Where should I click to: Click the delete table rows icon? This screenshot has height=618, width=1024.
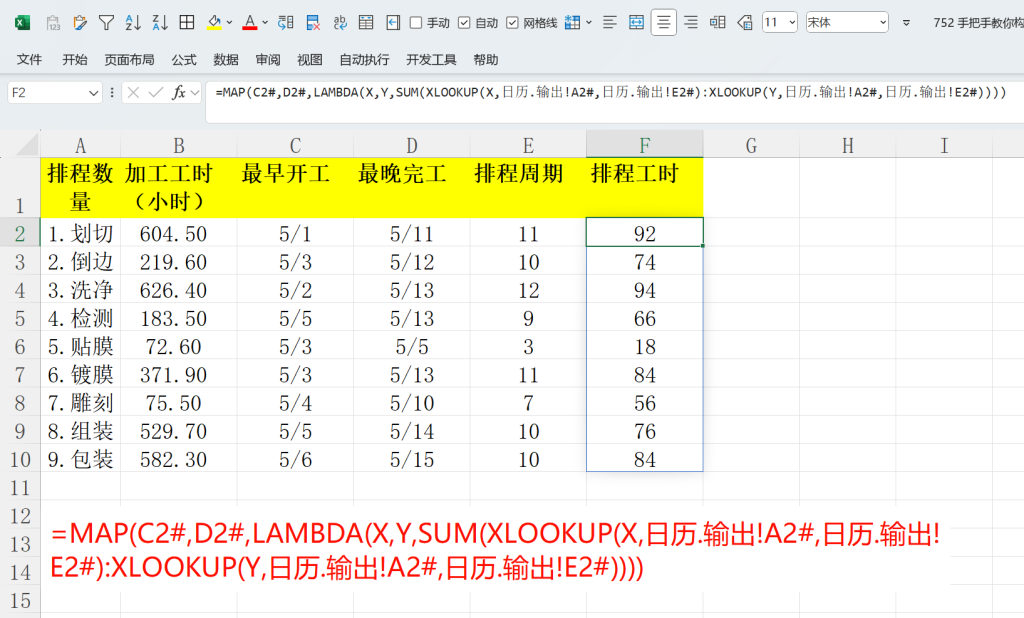313,23
